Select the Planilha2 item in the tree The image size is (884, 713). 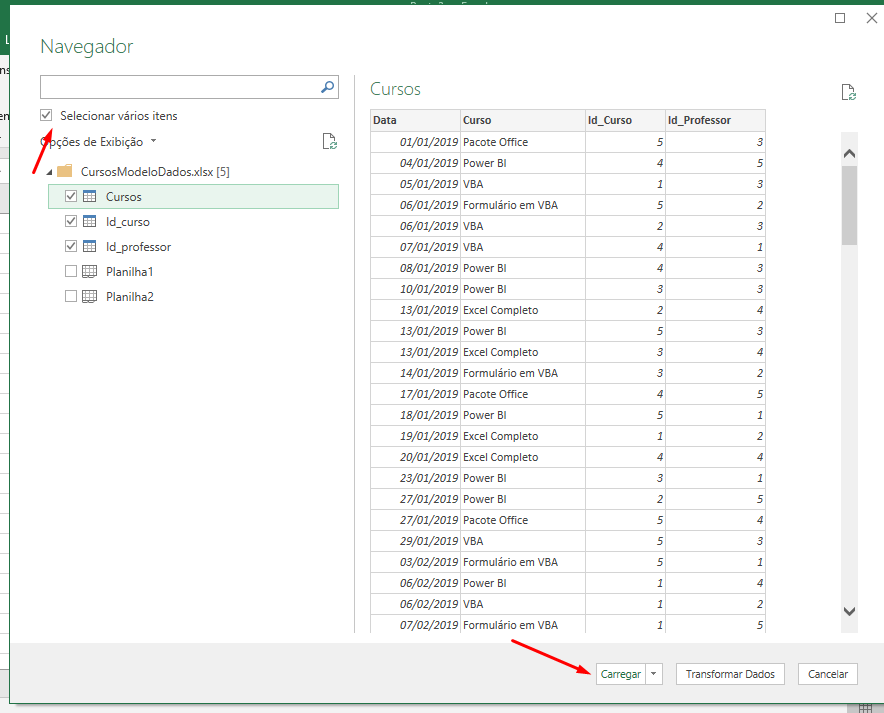[130, 296]
